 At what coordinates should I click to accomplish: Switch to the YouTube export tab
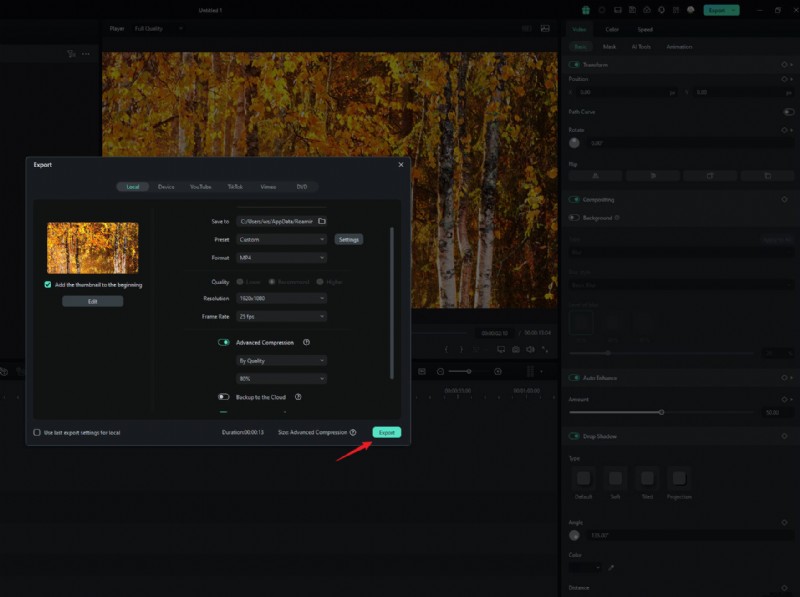coord(201,186)
